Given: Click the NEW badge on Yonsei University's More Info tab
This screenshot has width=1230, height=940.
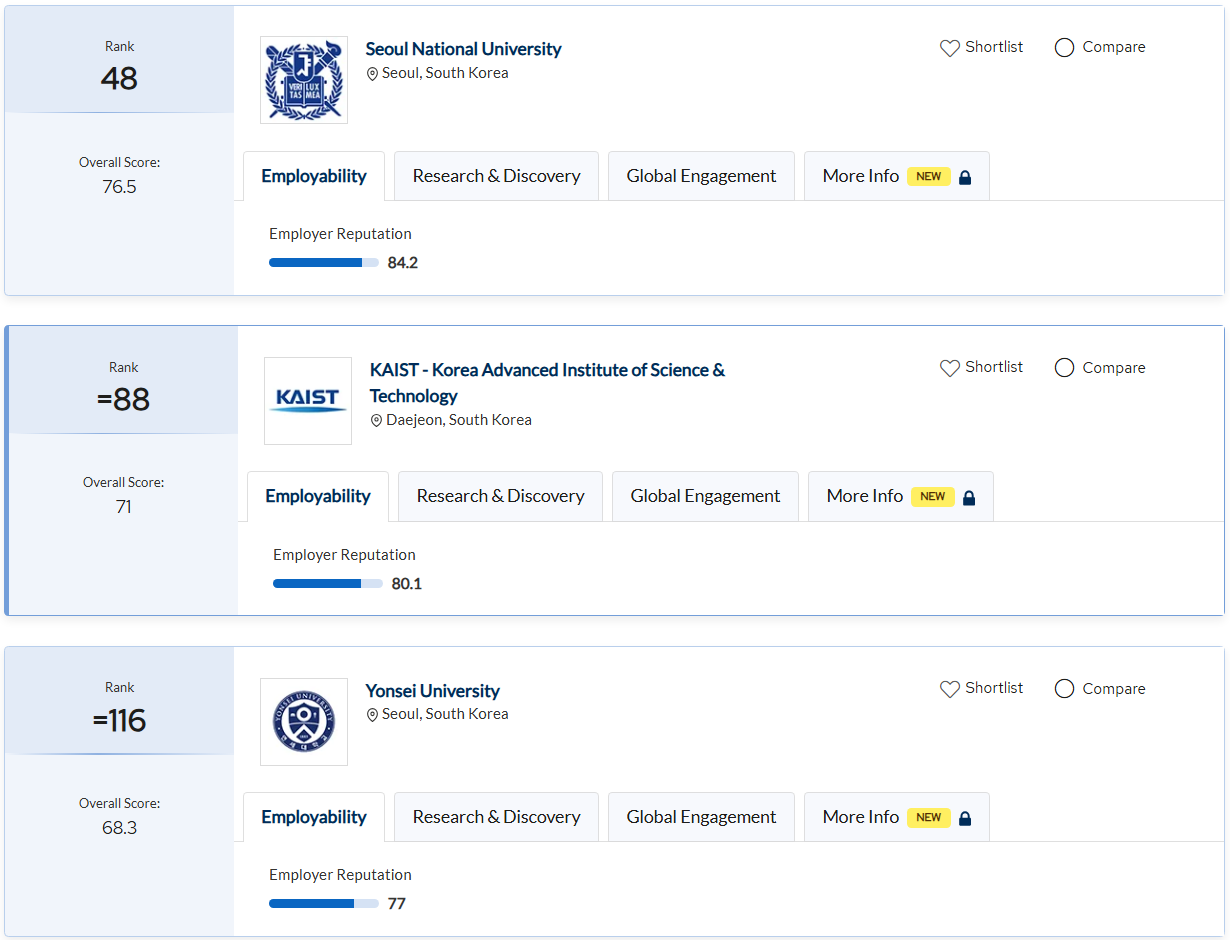Looking at the screenshot, I should (929, 817).
